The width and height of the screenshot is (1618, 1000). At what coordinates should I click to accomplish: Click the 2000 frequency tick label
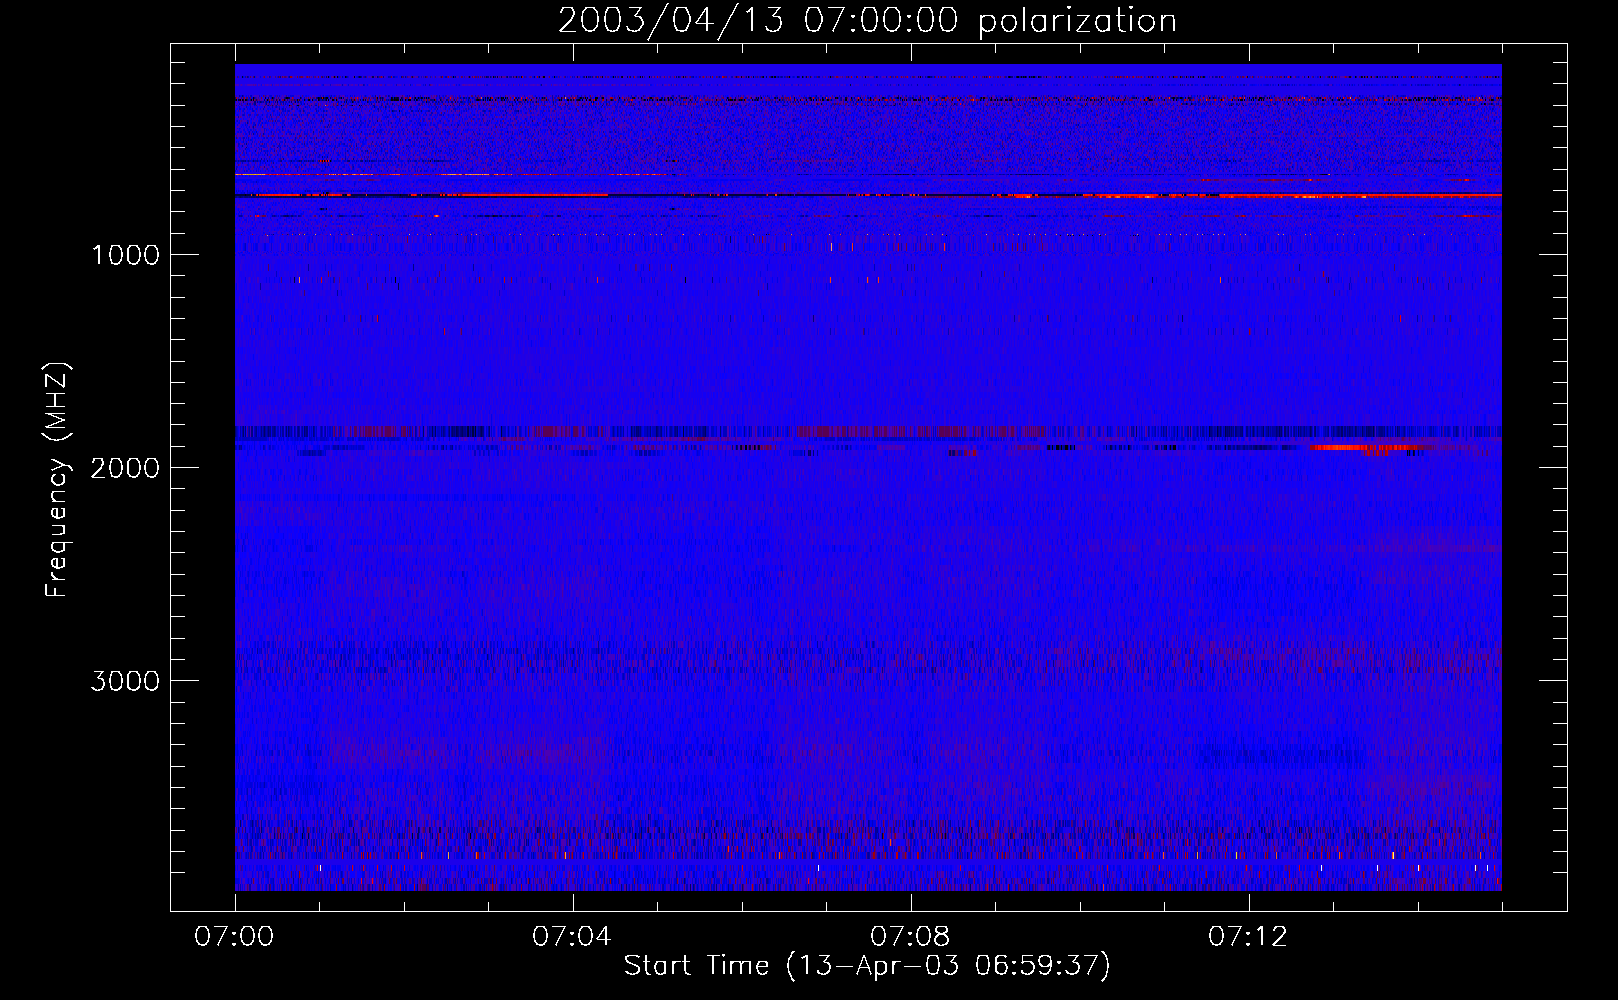pos(125,468)
